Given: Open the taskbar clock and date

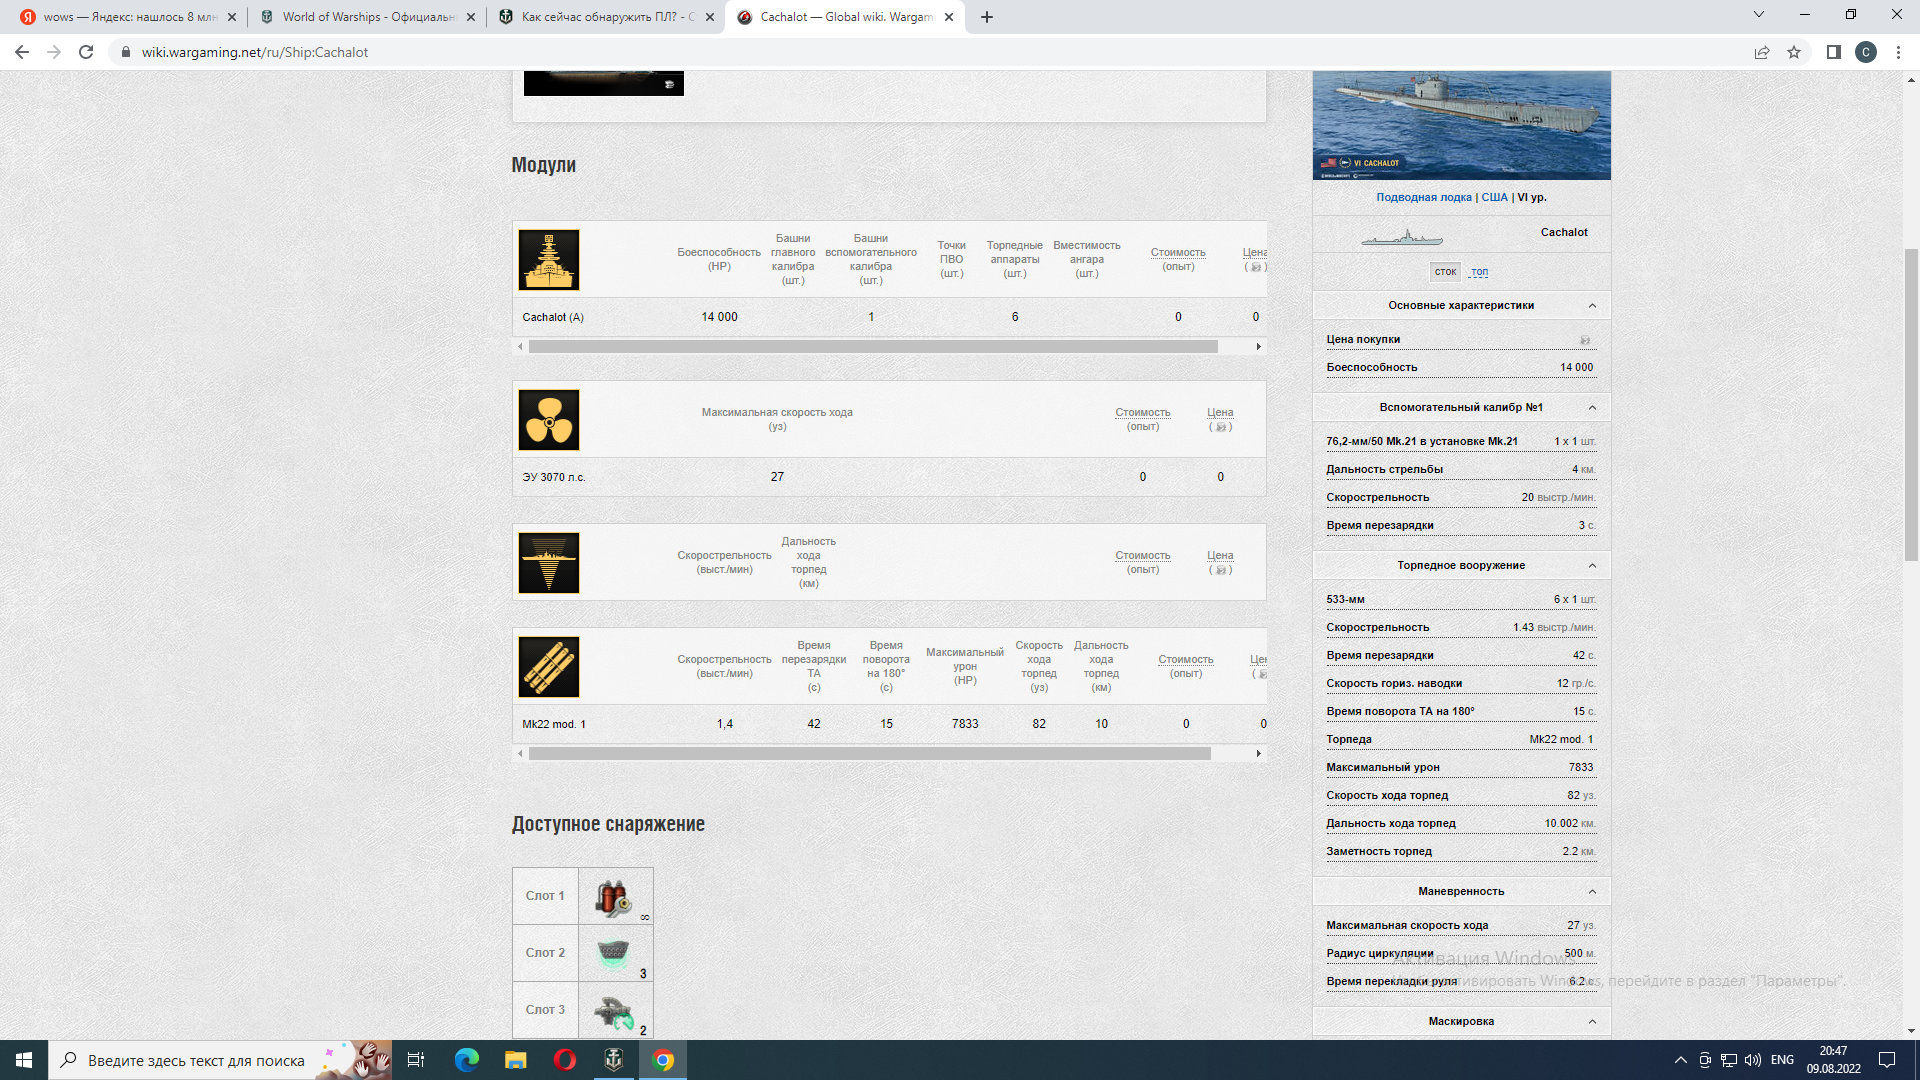Looking at the screenshot, I should [x=1833, y=1060].
